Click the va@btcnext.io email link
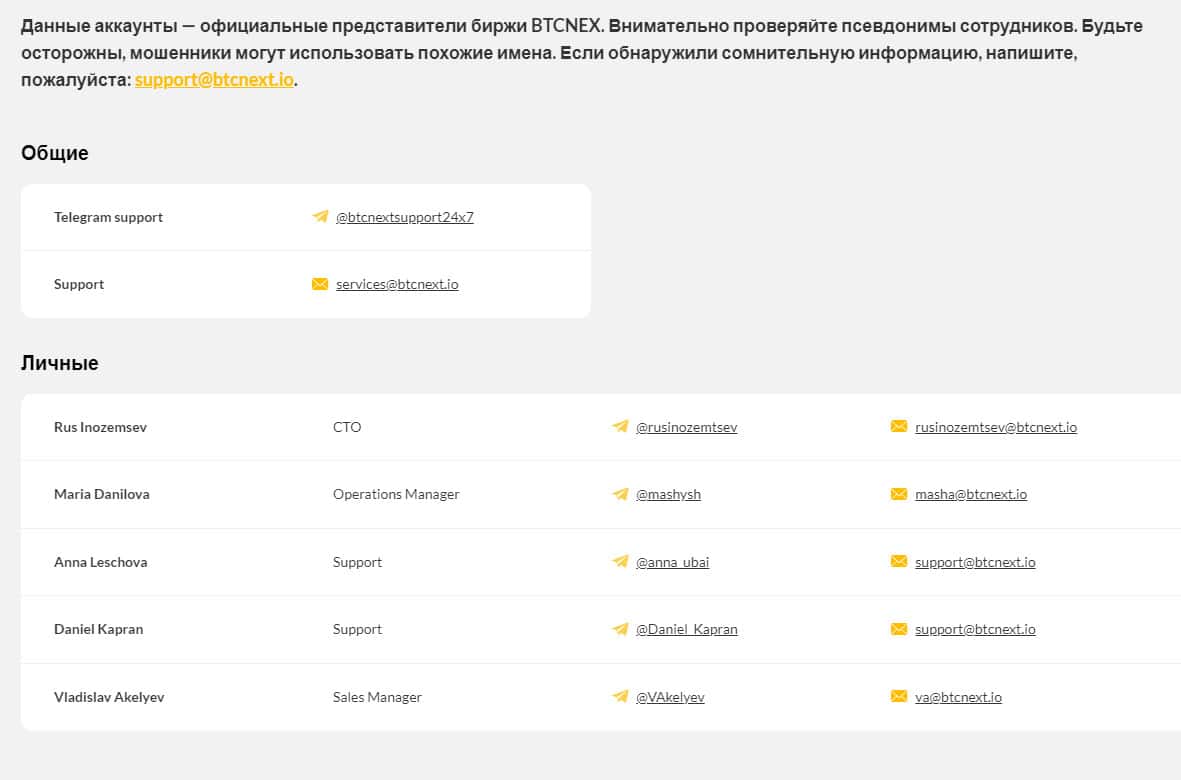Image resolution: width=1181 pixels, height=780 pixels. (958, 697)
